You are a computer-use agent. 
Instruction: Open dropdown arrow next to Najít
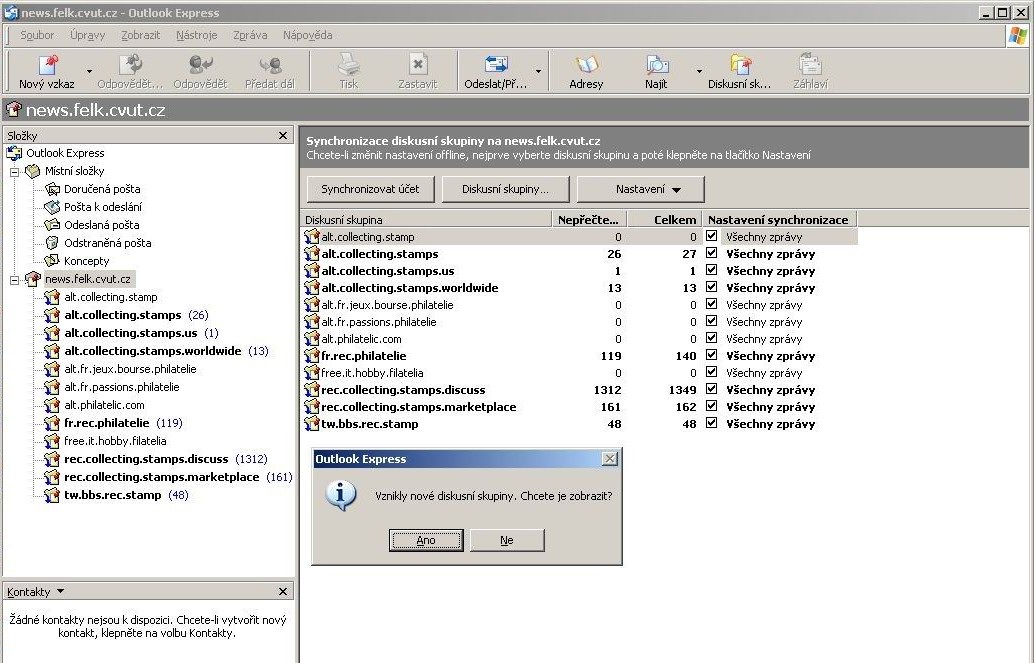click(x=699, y=71)
